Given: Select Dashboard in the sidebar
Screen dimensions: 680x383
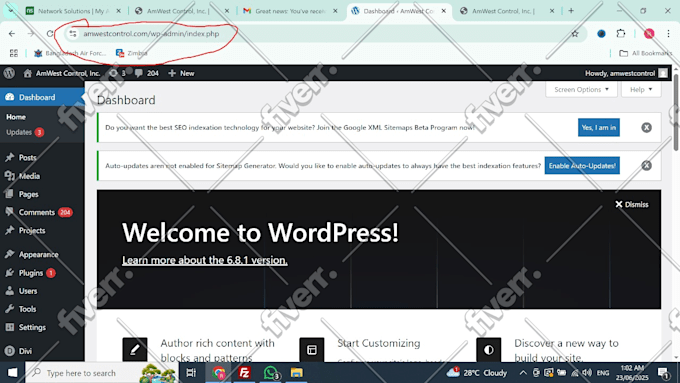Looking at the screenshot, I should tap(42, 97).
